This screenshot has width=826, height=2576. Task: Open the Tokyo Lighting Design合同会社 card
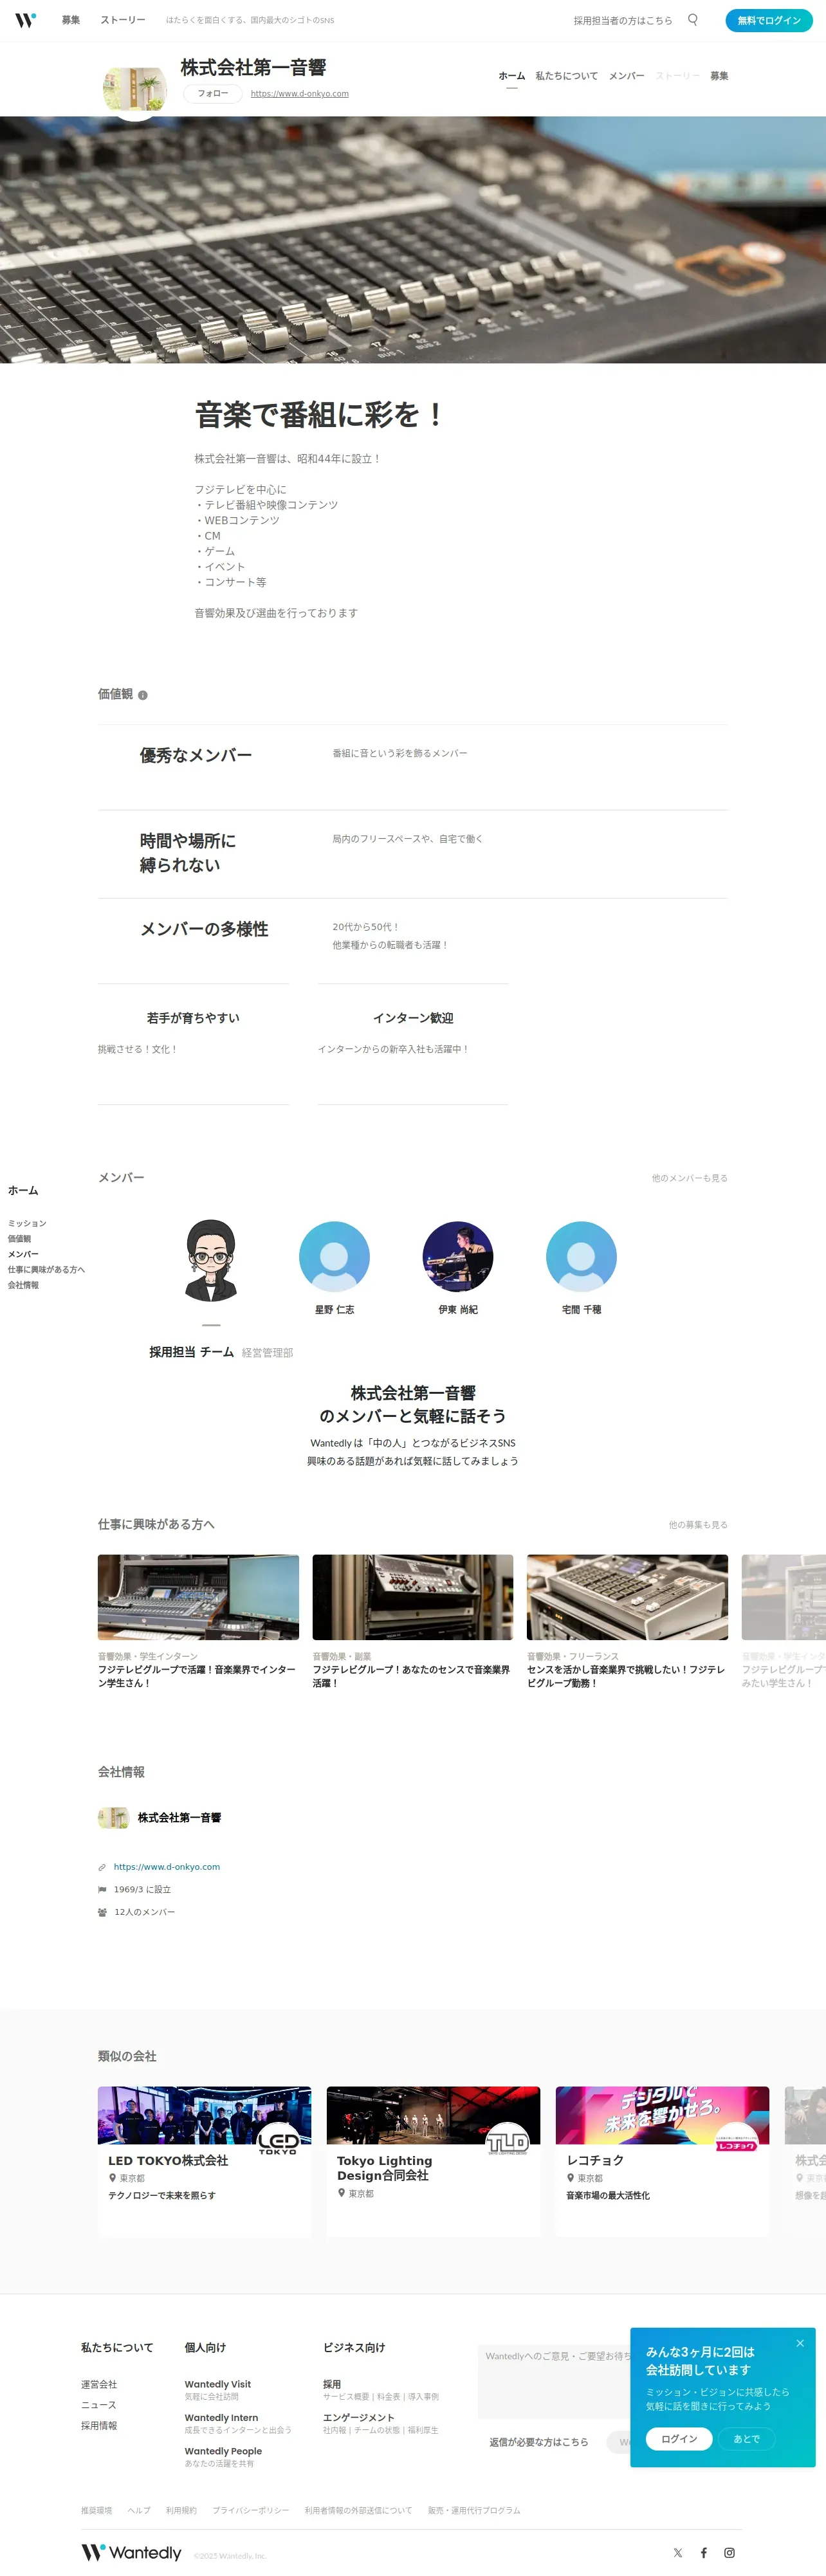(433, 2160)
